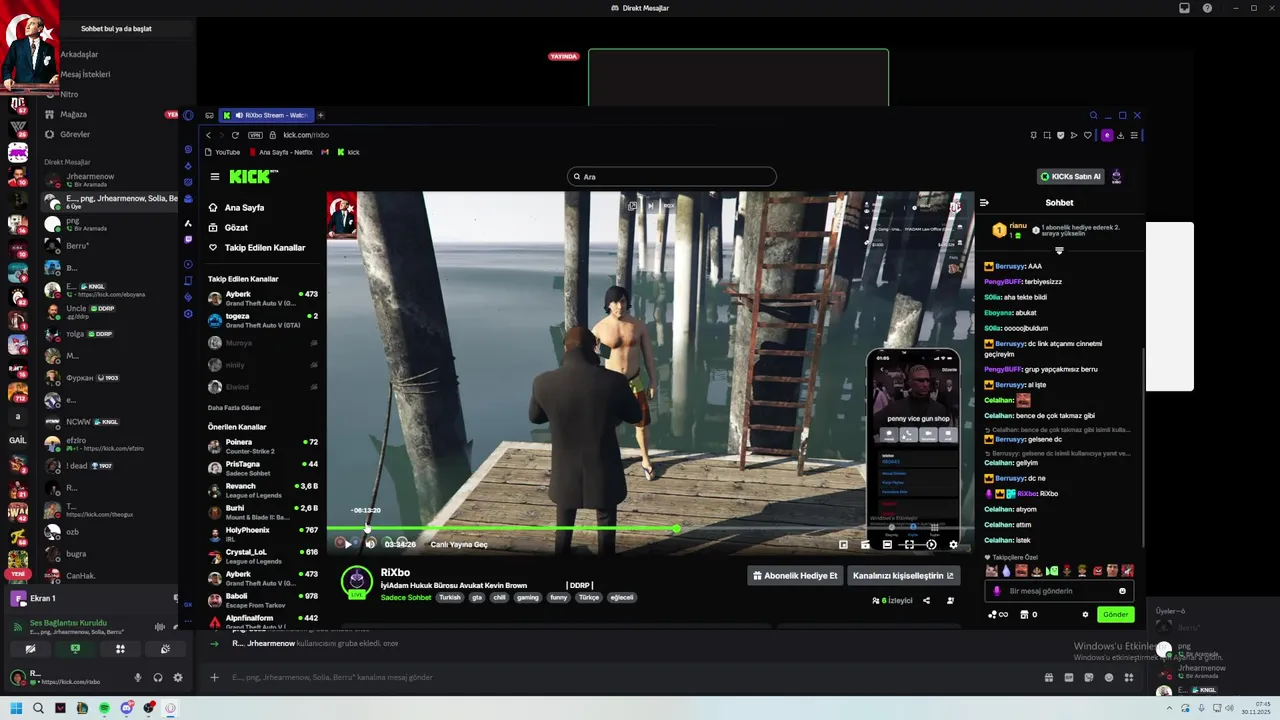Stop Discord screen share green button
This screenshot has width=1280, height=720.
pos(75,649)
